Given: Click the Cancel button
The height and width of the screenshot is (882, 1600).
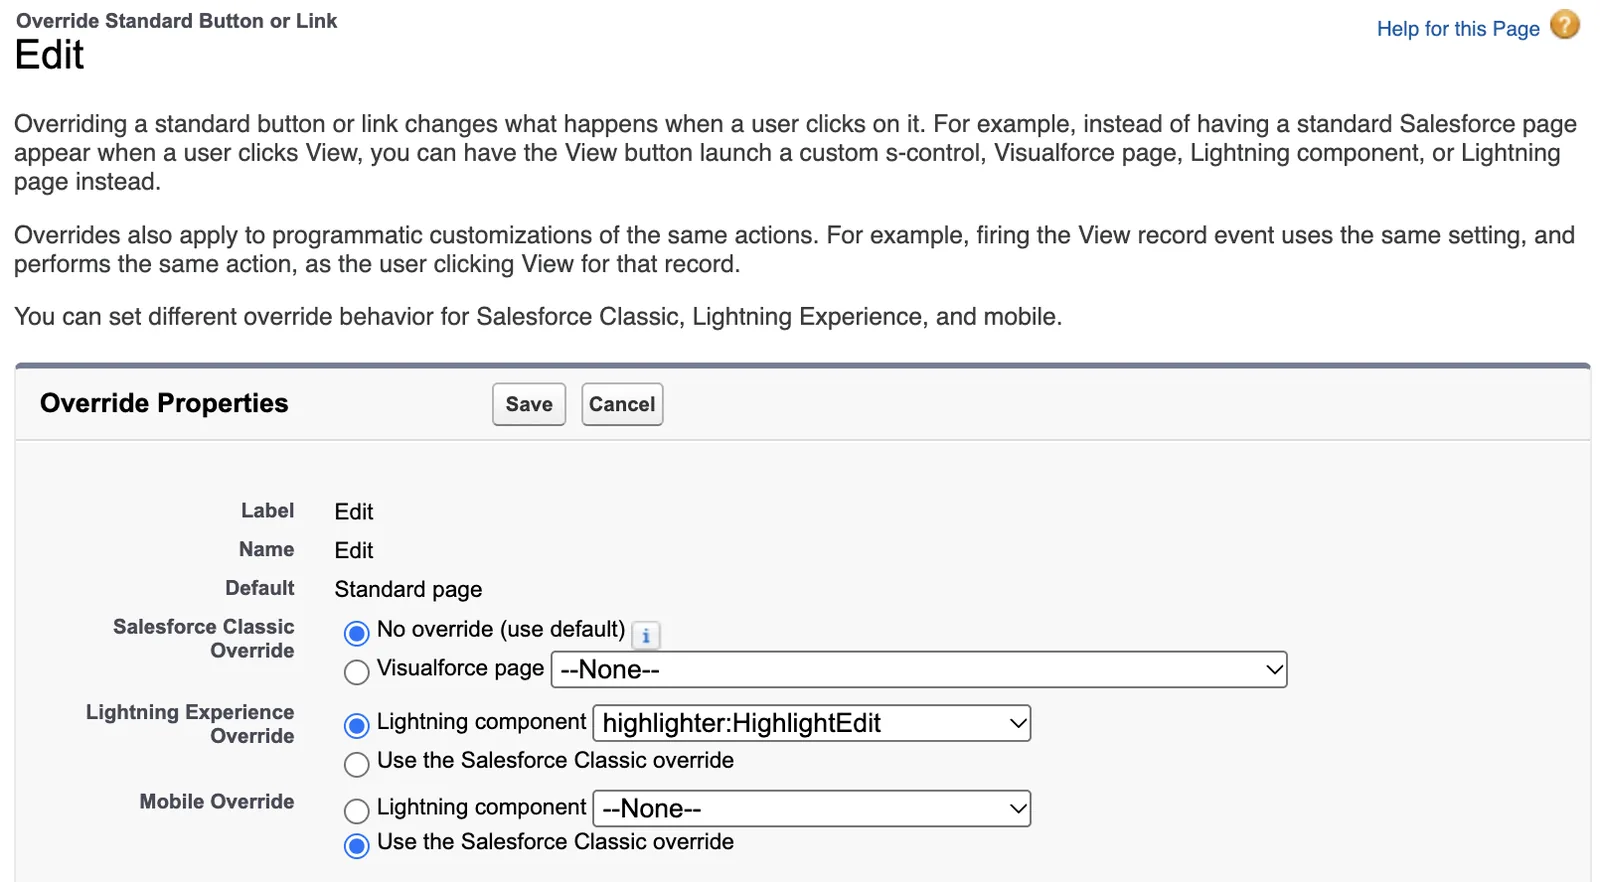Looking at the screenshot, I should (622, 404).
